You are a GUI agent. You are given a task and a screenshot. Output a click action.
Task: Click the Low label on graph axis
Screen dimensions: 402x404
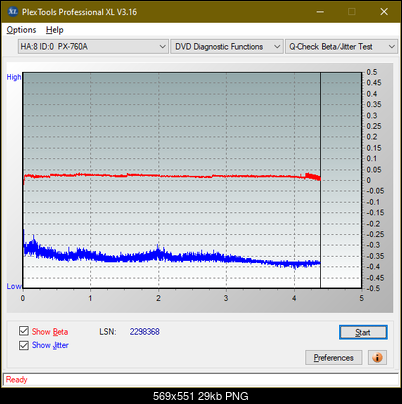tap(14, 286)
